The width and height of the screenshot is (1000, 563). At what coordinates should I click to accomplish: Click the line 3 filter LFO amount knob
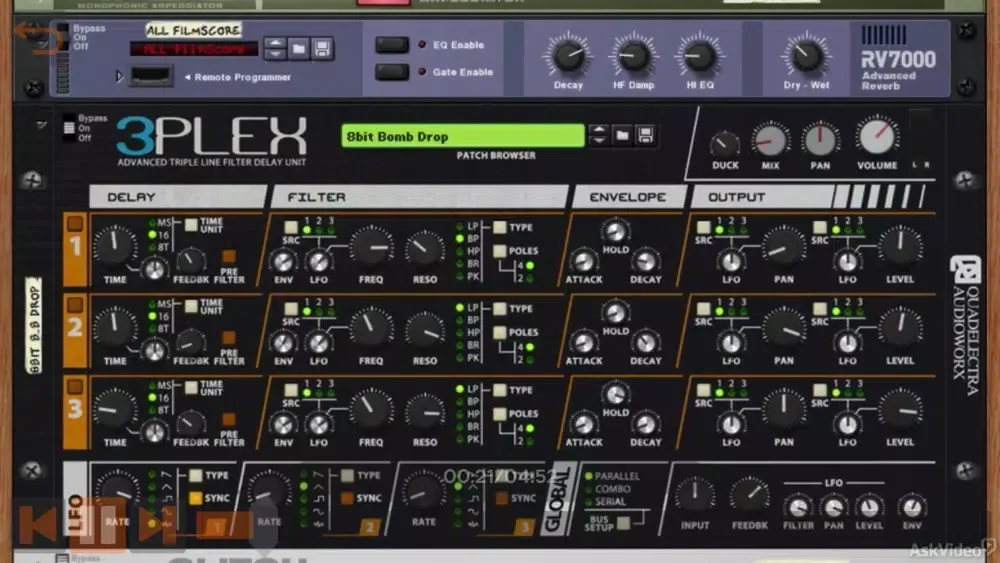click(318, 424)
